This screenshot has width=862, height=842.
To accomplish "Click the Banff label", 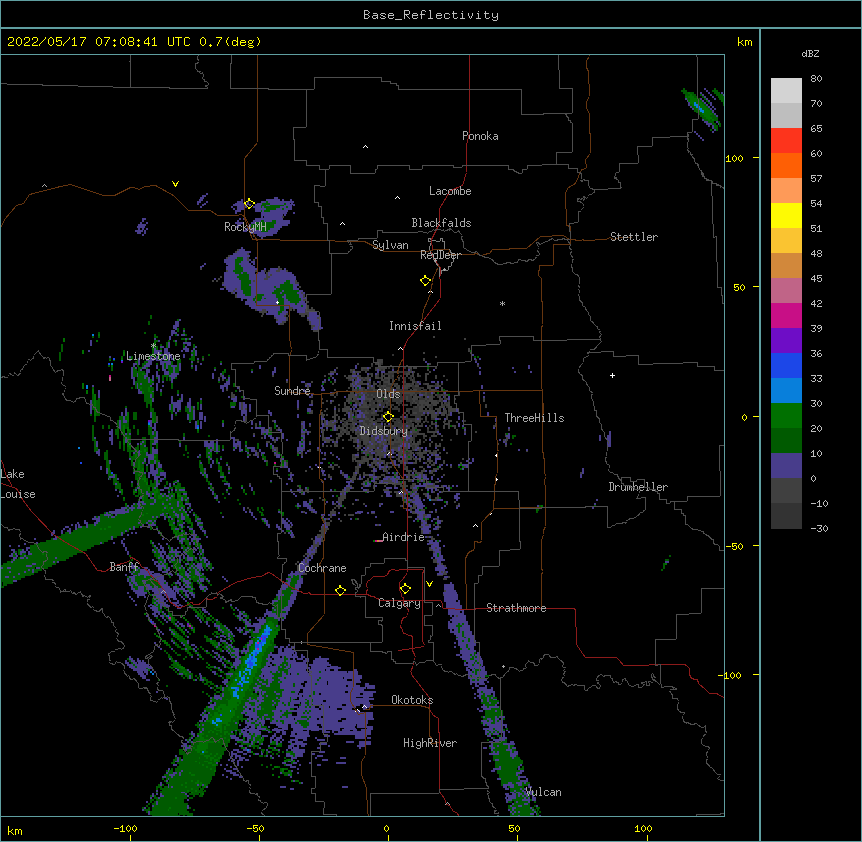I will [124, 567].
